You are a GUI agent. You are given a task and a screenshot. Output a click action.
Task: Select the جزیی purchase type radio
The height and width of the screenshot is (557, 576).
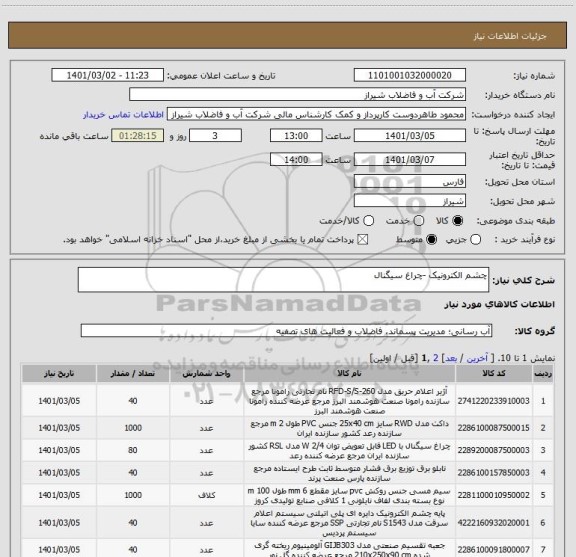[475, 240]
